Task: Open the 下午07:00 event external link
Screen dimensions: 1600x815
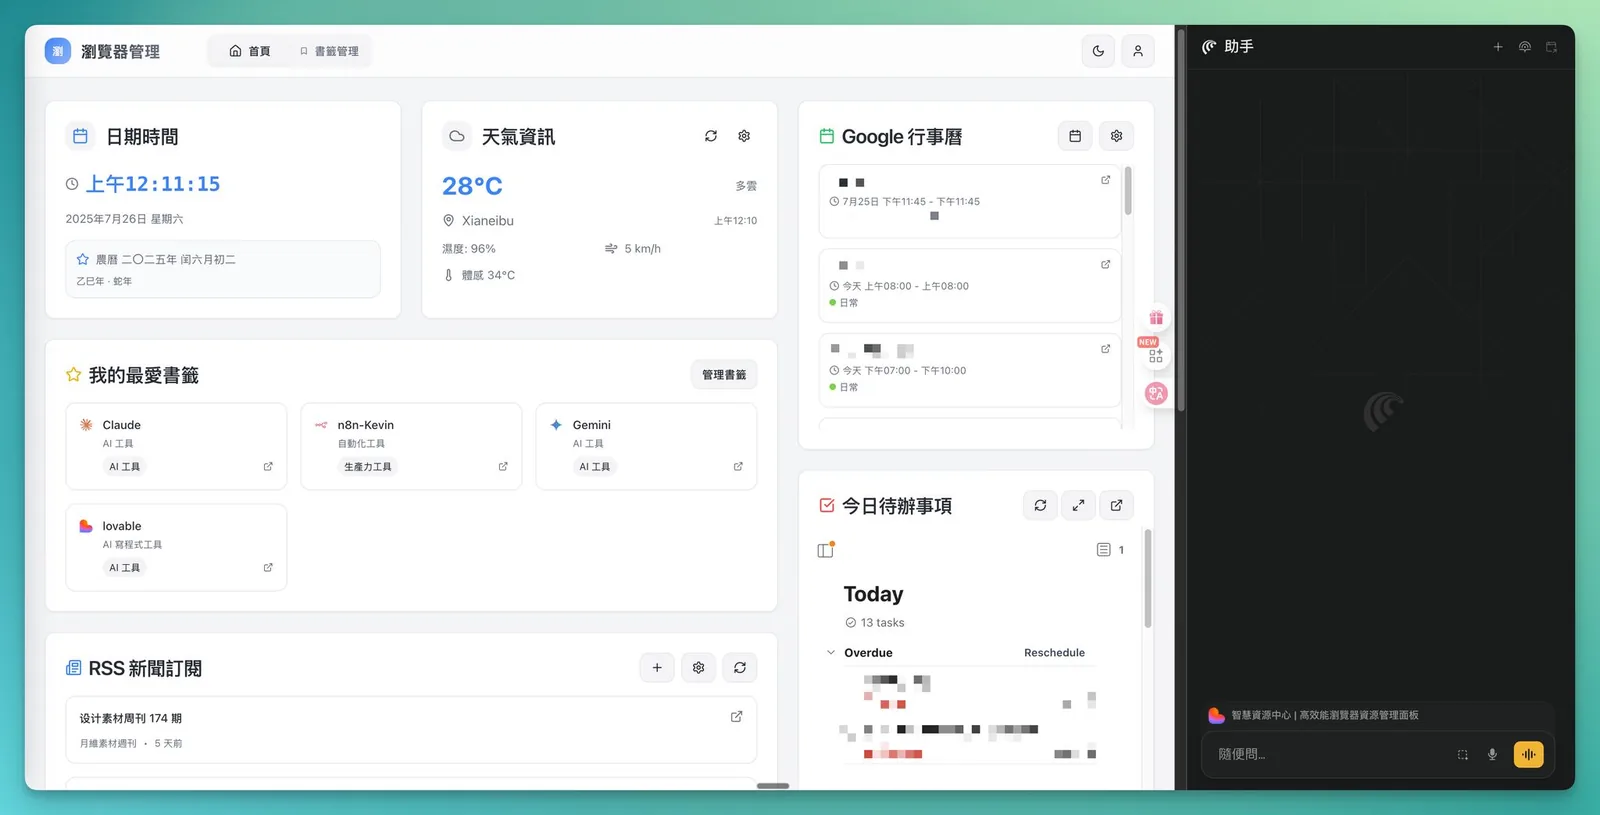Action: coord(1105,349)
